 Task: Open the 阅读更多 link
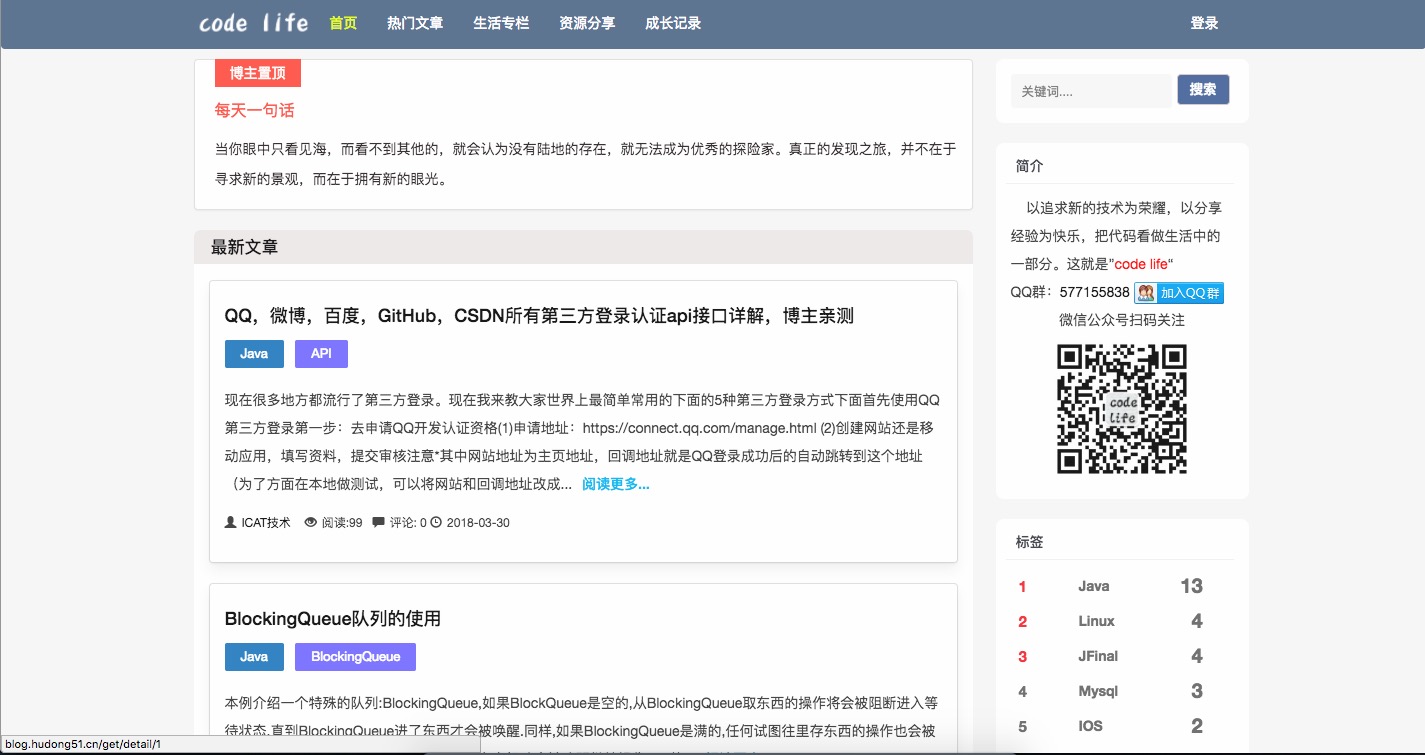coord(615,484)
